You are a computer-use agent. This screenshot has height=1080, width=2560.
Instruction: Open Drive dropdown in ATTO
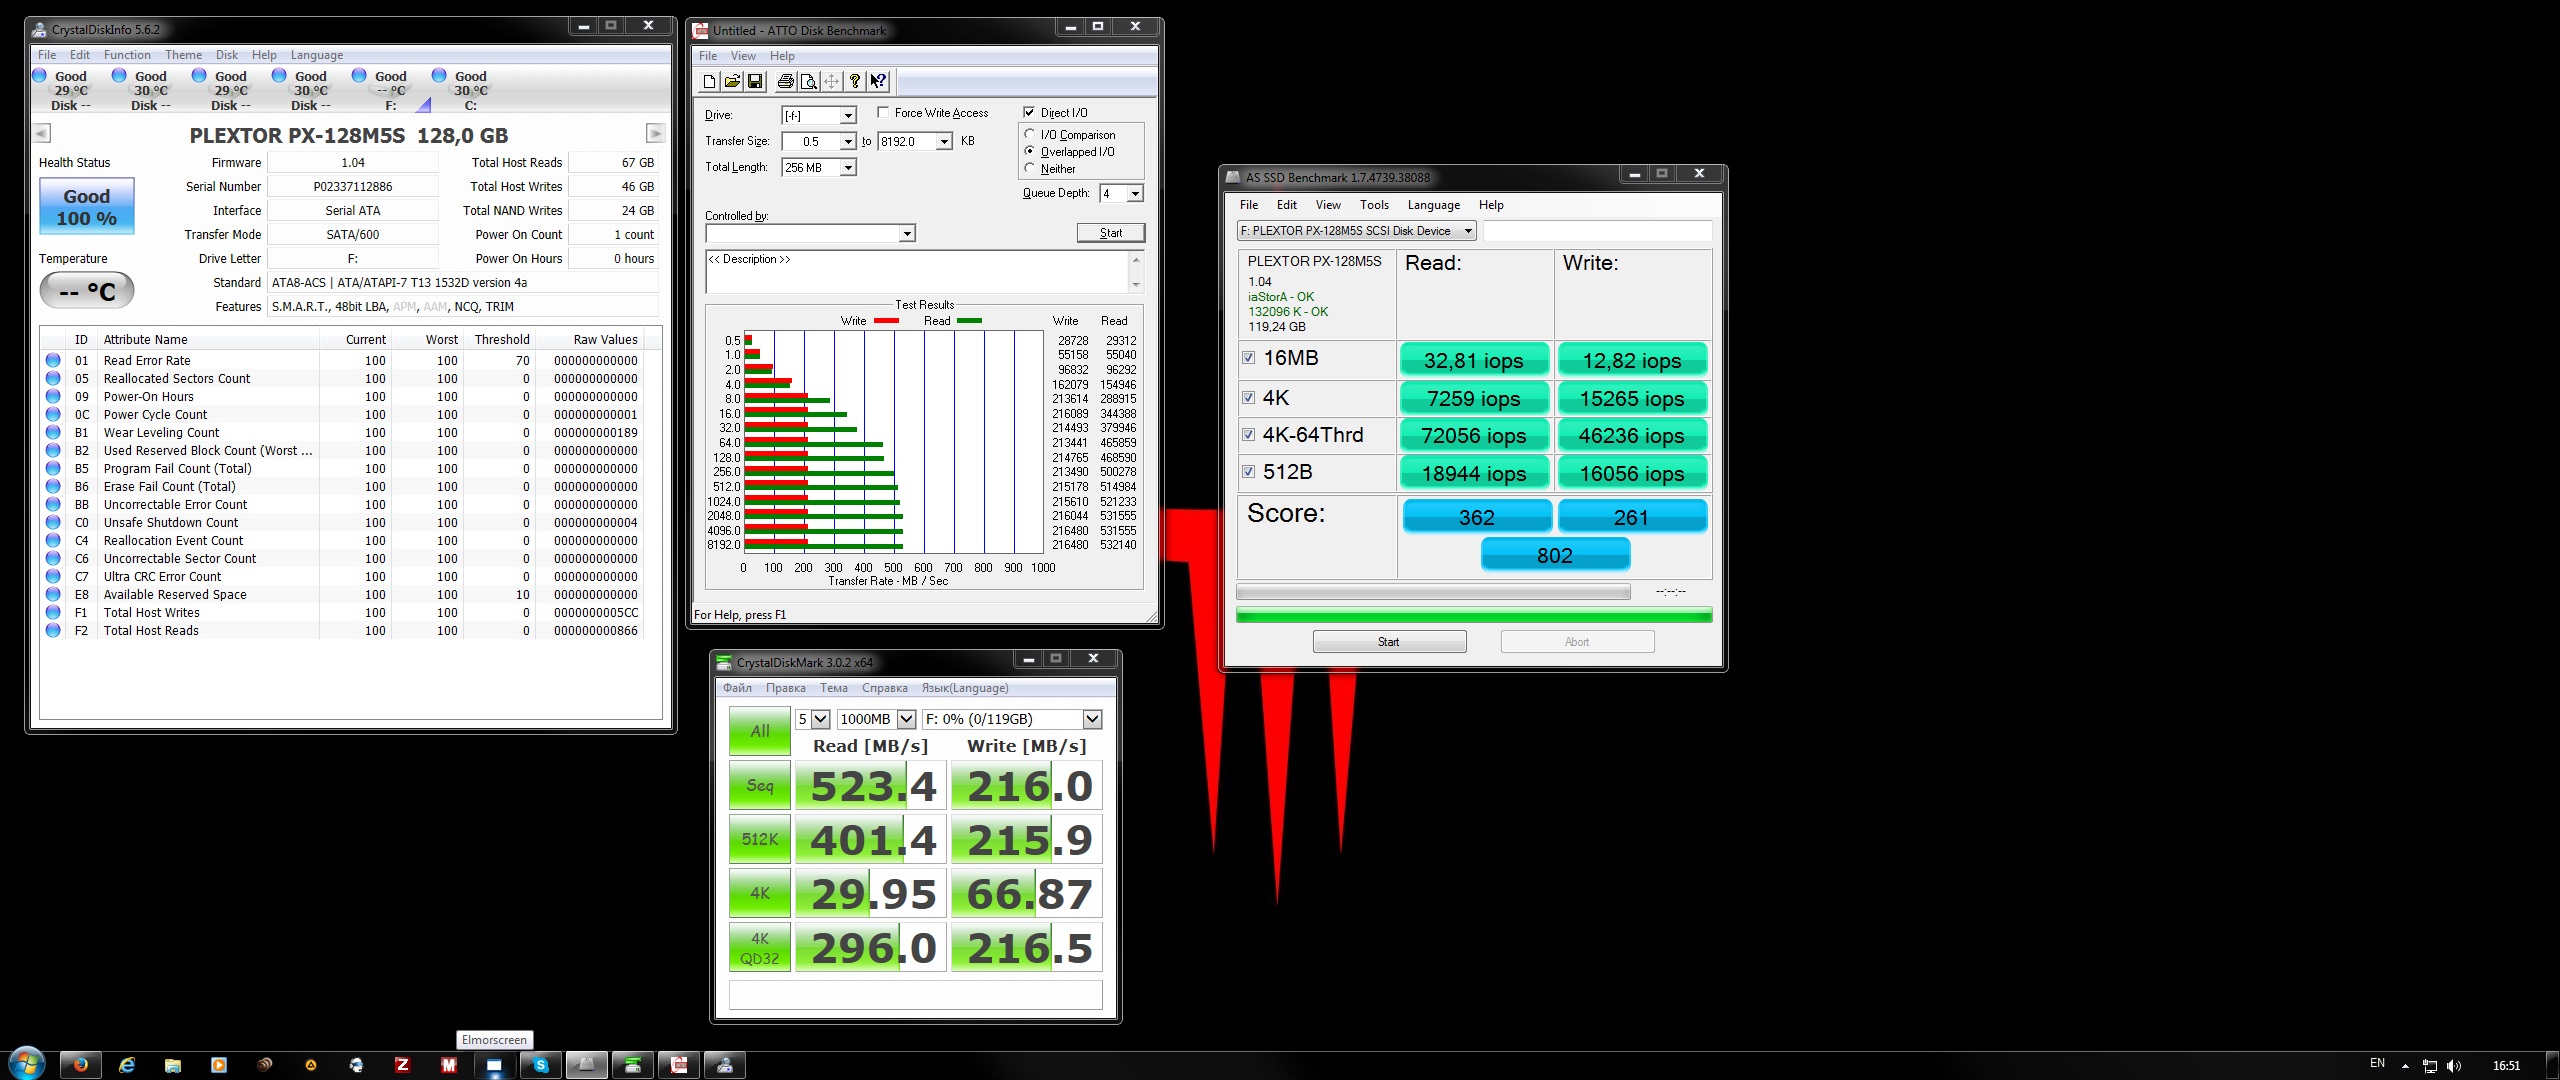(848, 116)
